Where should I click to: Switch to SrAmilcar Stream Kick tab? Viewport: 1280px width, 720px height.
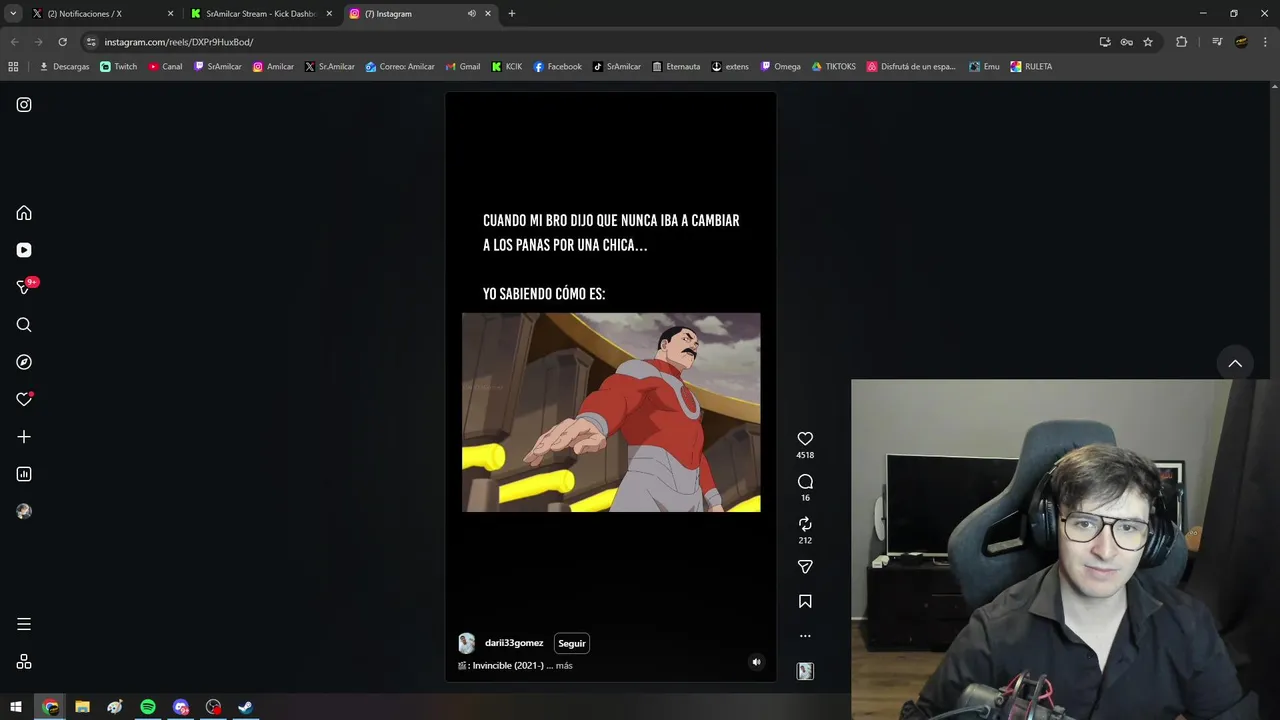(260, 14)
